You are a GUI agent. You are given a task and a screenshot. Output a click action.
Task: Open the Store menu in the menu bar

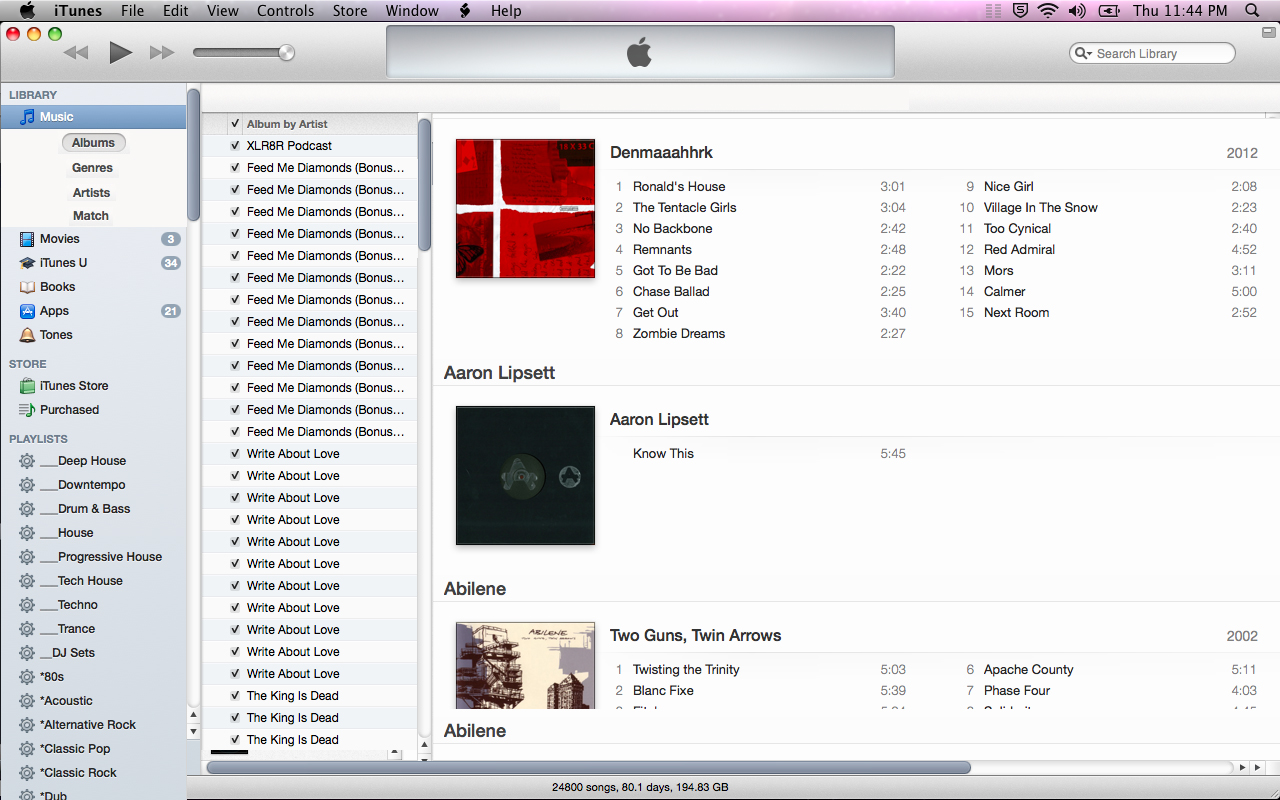[x=350, y=11]
